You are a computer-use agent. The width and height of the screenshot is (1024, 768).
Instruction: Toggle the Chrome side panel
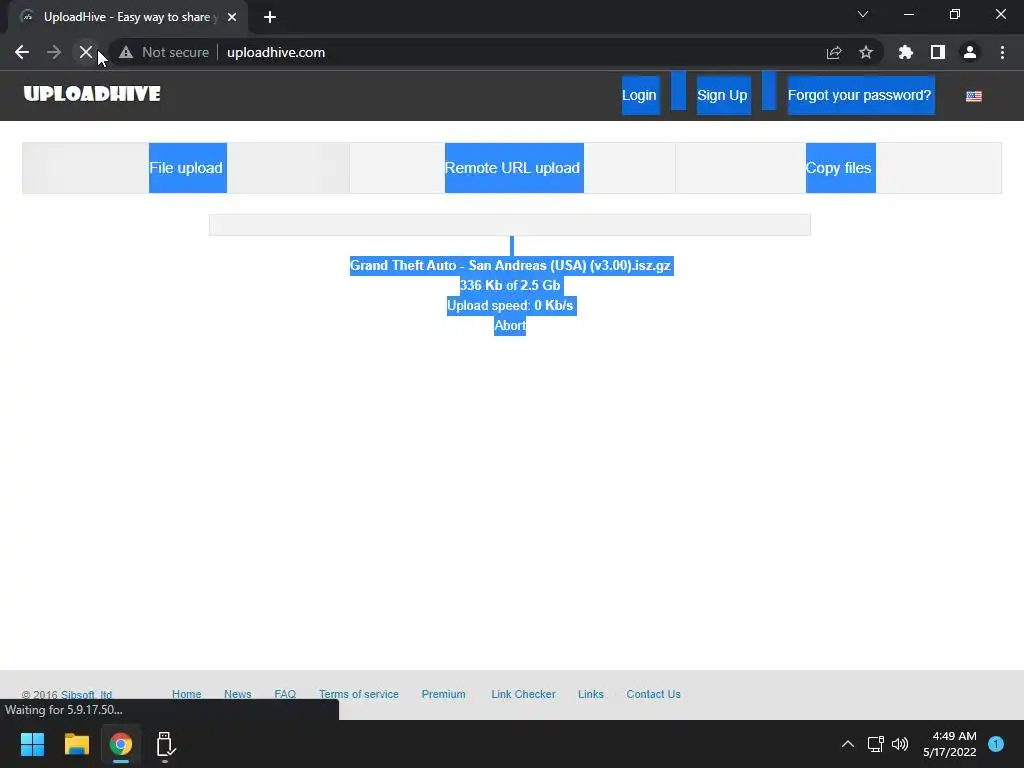tap(938, 52)
